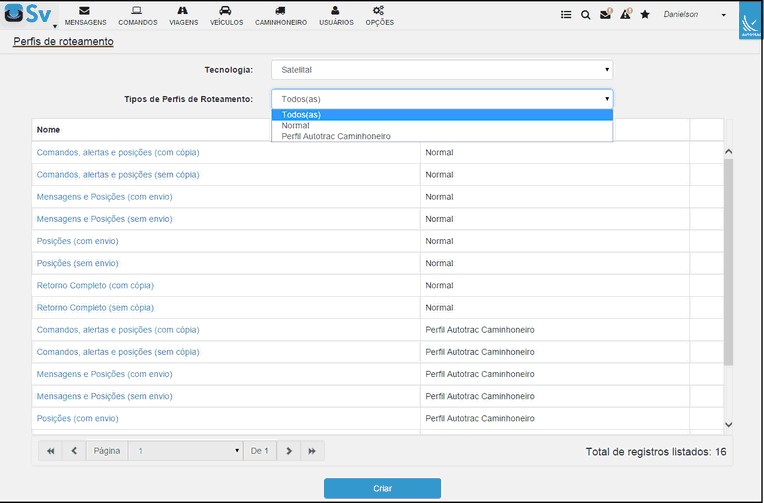Go to first page of results
Screen dimensions: 764x503
(50, 451)
